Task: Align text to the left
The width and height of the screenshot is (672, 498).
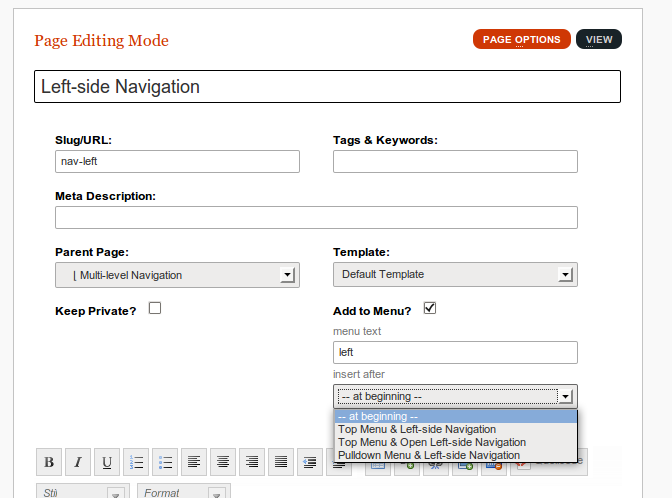Action: pos(195,462)
